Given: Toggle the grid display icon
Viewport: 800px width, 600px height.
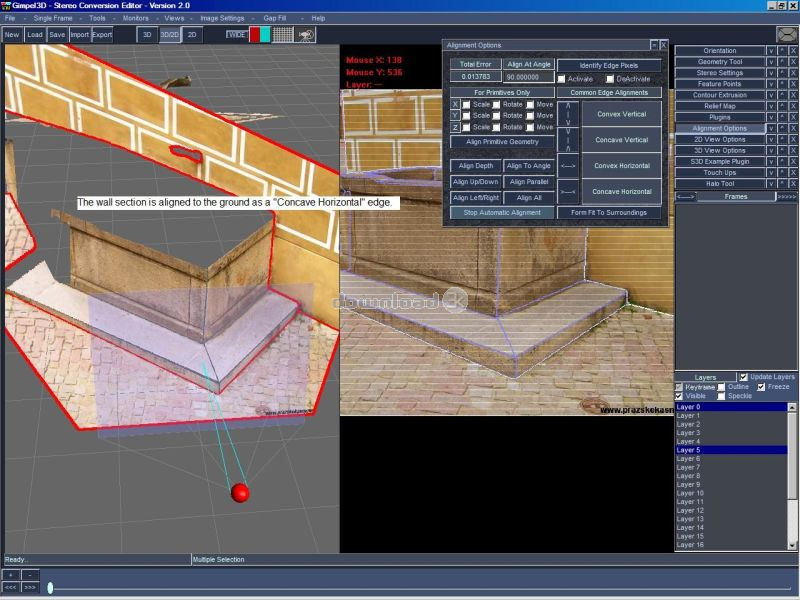Looking at the screenshot, I should (284, 34).
